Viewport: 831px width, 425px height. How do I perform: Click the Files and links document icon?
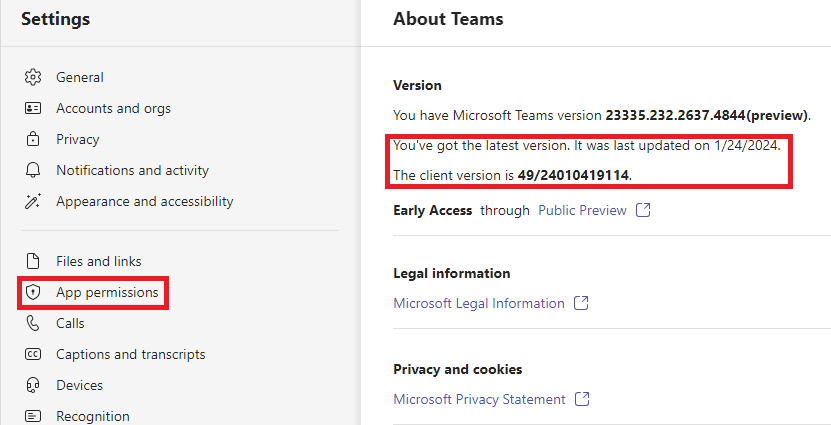(33, 261)
